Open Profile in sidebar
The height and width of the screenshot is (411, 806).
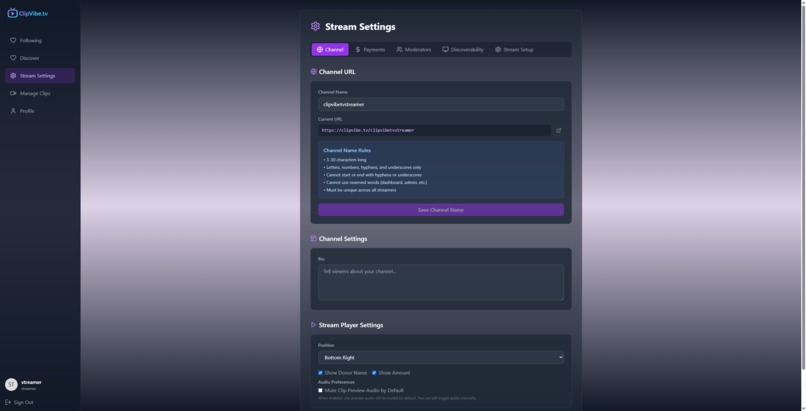point(40,111)
